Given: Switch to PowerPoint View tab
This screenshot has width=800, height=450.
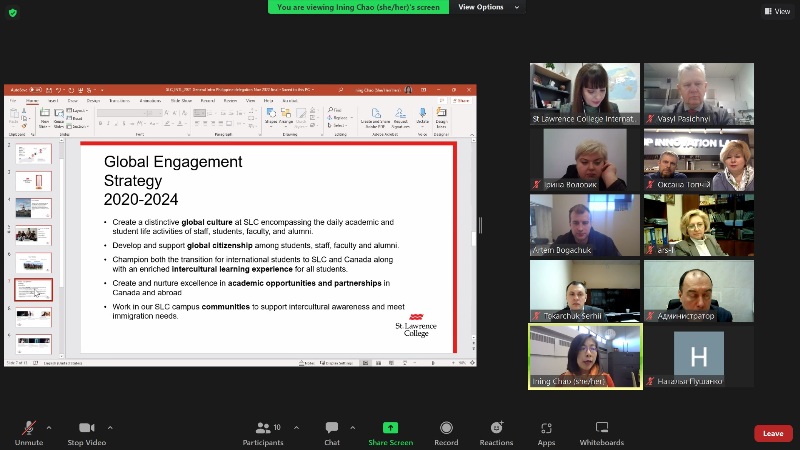Looking at the screenshot, I should click(251, 101).
